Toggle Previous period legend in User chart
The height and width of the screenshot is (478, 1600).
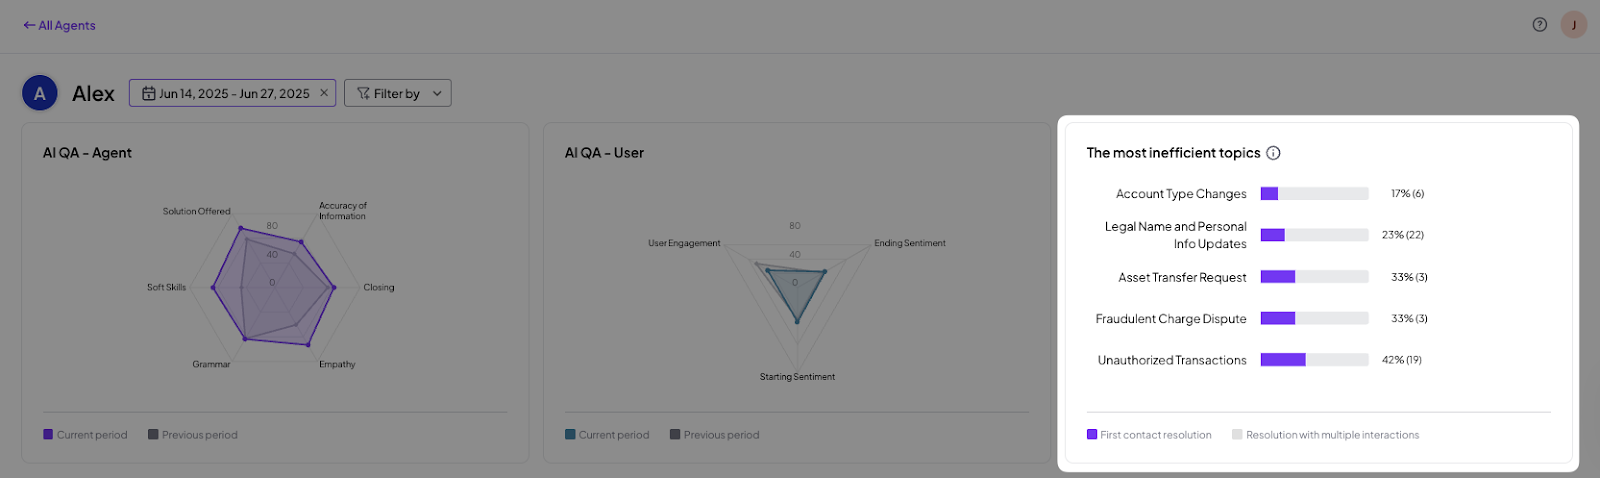[715, 435]
